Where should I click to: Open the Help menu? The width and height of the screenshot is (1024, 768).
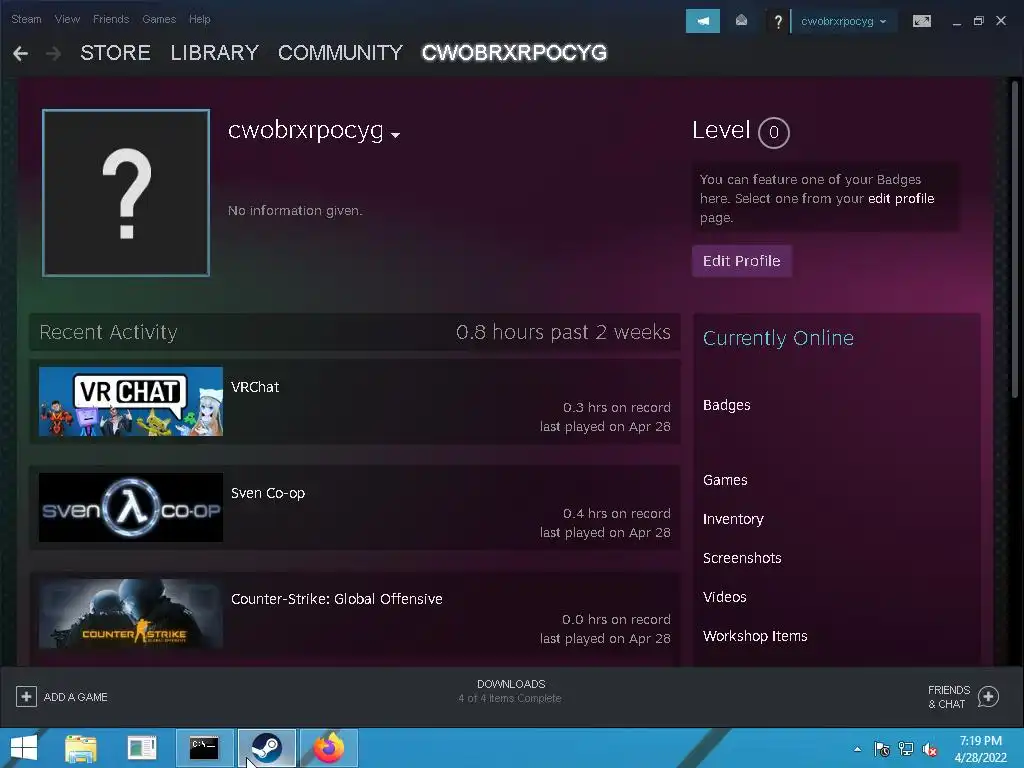coord(199,19)
